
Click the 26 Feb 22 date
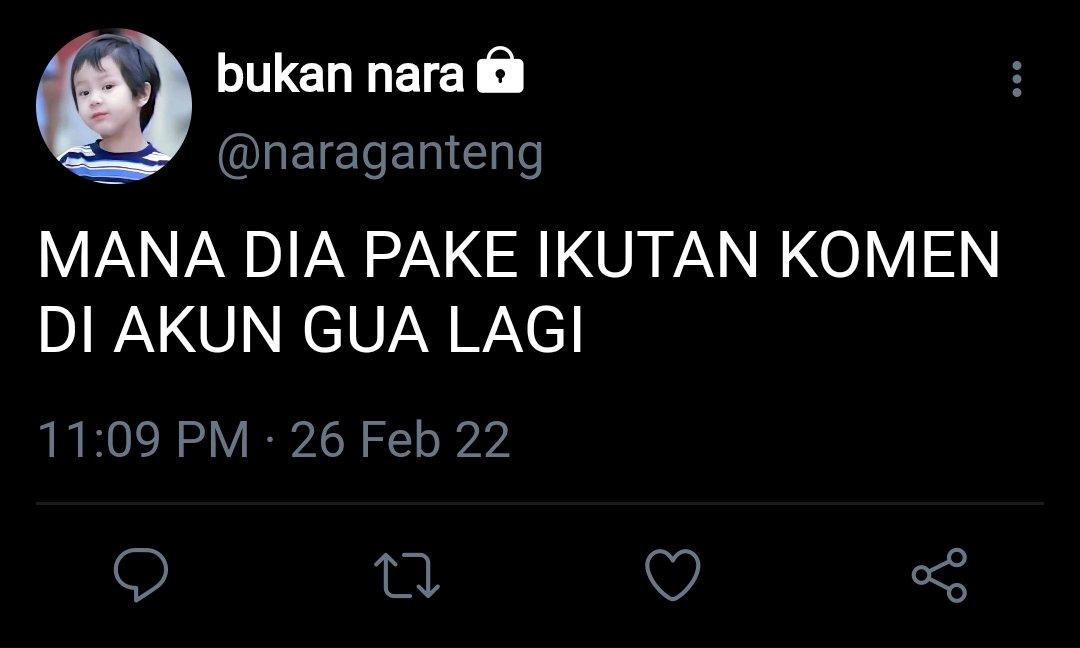(x=400, y=439)
